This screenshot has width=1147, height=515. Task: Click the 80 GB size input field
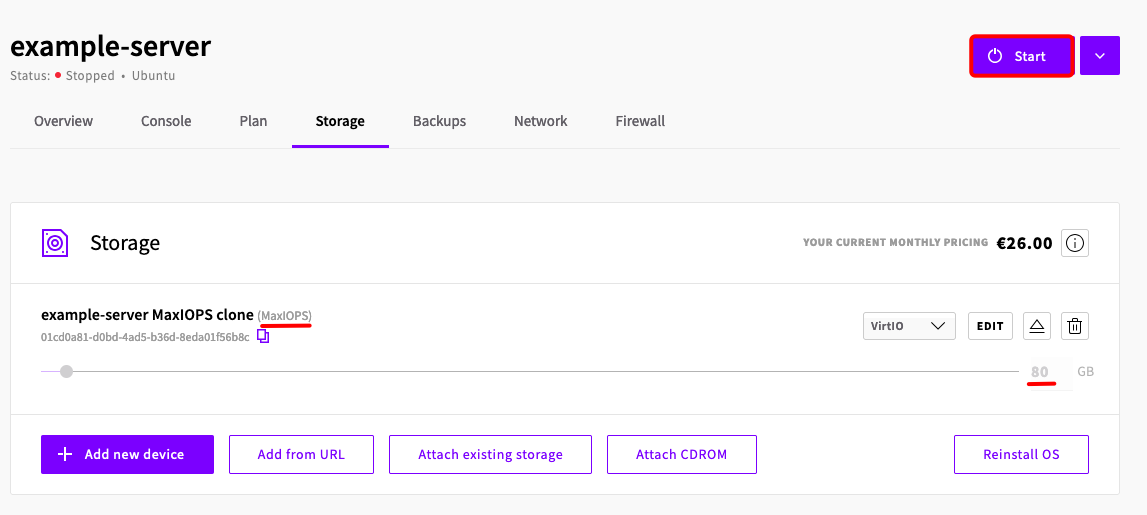(1049, 372)
